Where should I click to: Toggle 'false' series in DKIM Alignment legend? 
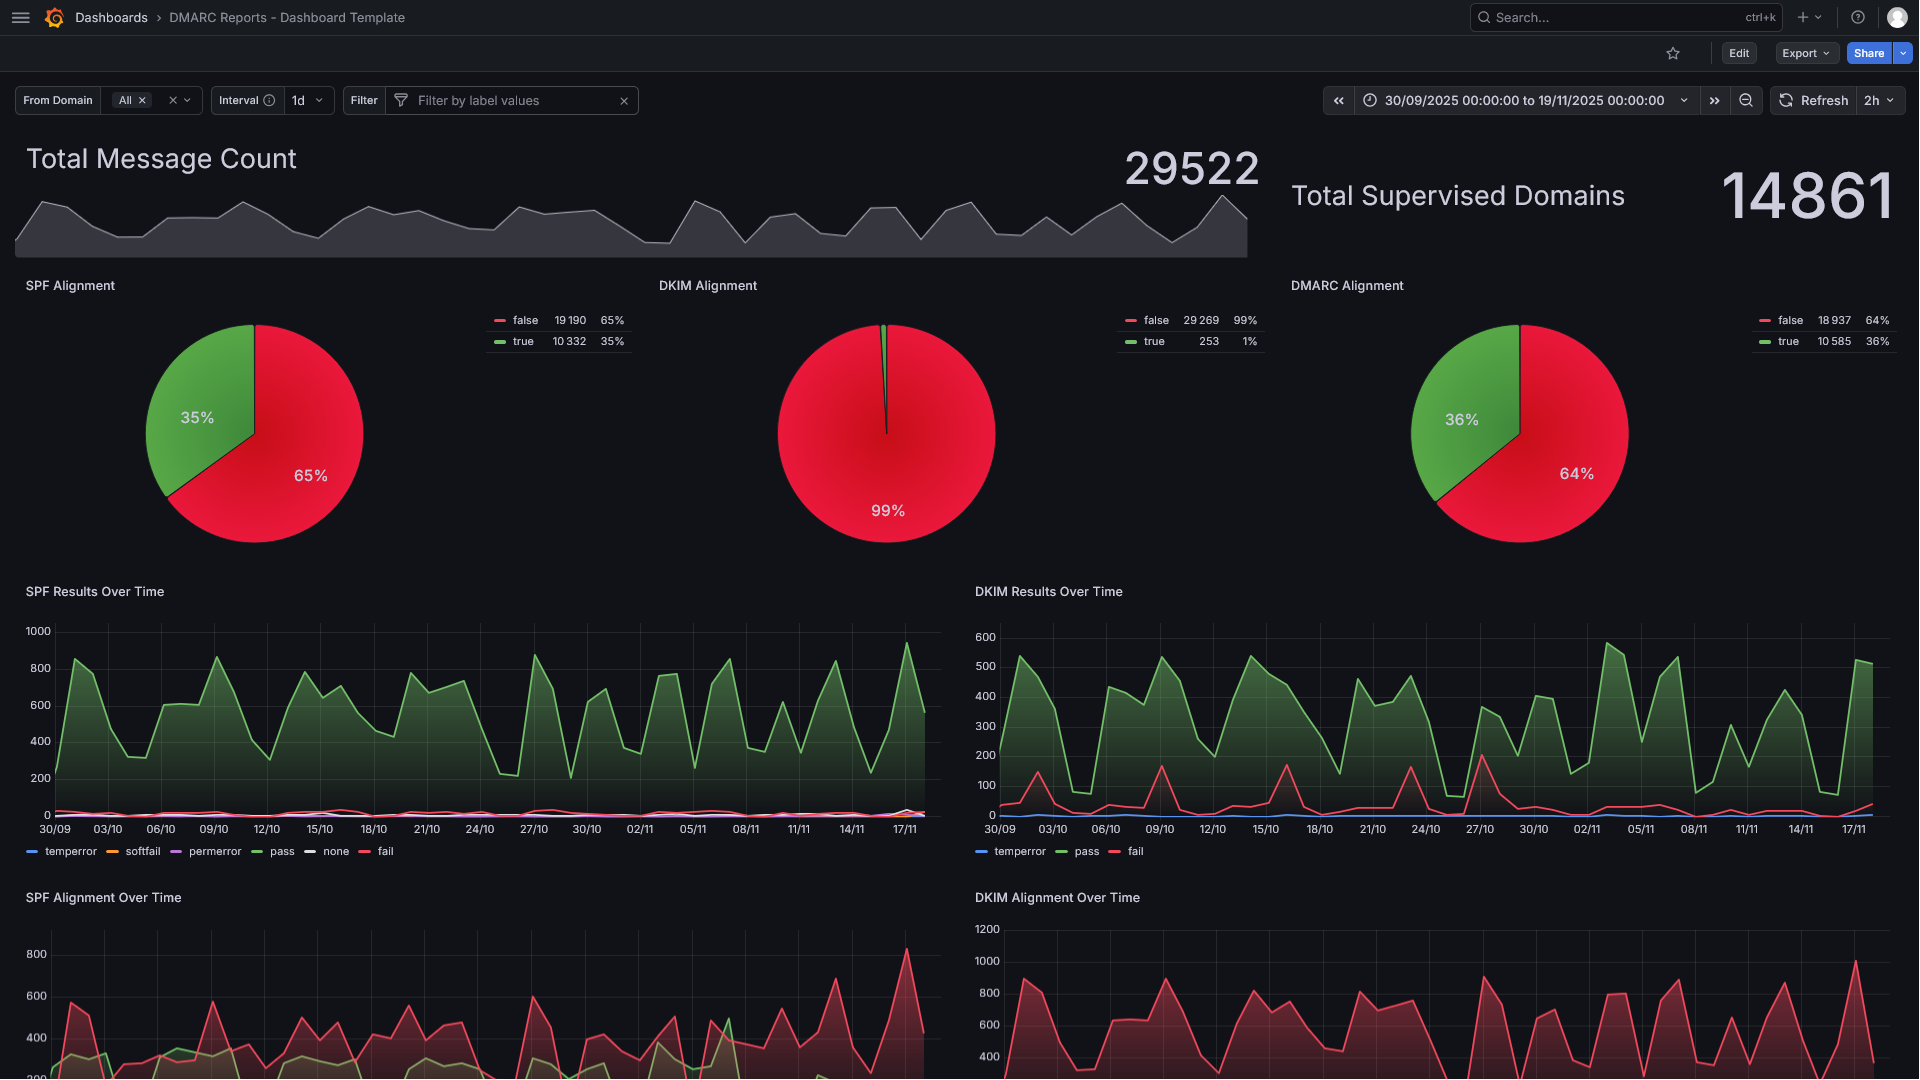(1156, 321)
